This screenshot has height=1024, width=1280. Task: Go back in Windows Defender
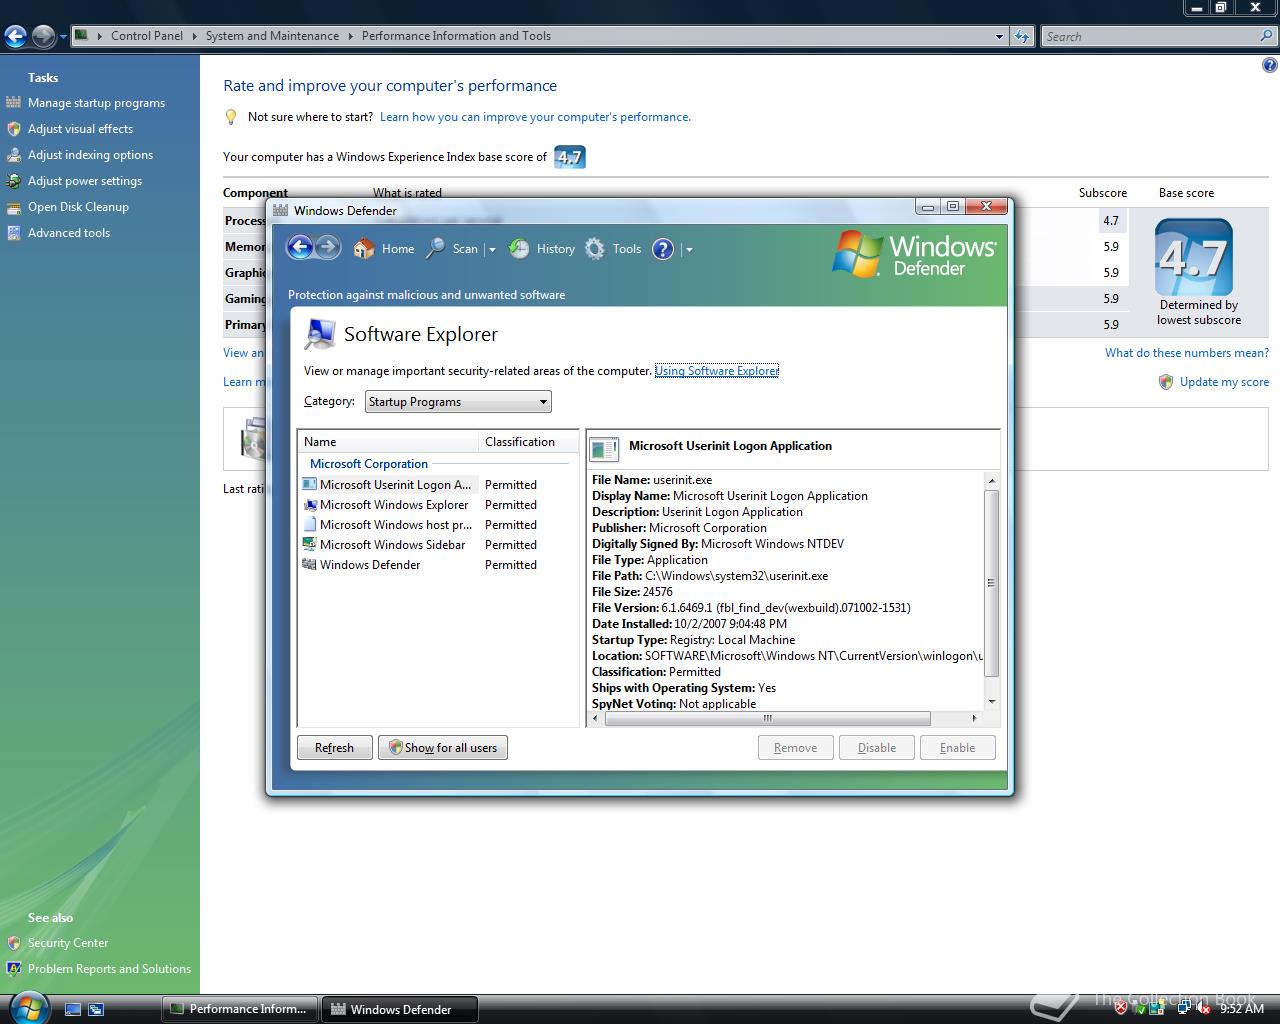coord(300,248)
